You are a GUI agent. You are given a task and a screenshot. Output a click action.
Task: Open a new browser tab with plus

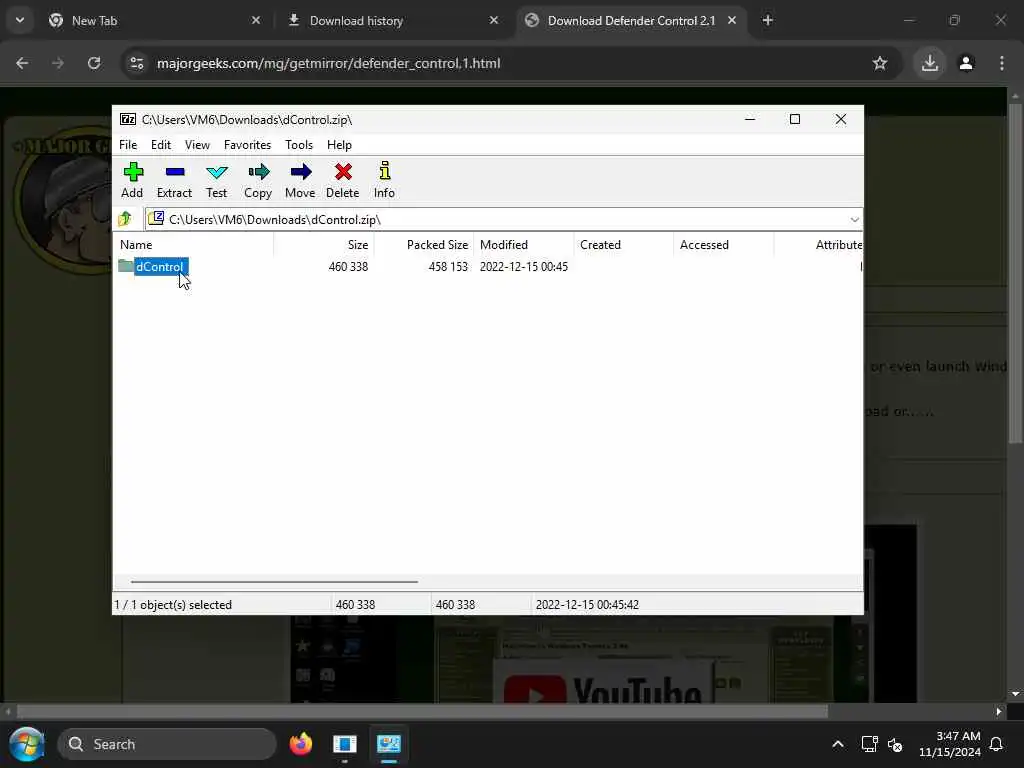point(768,21)
